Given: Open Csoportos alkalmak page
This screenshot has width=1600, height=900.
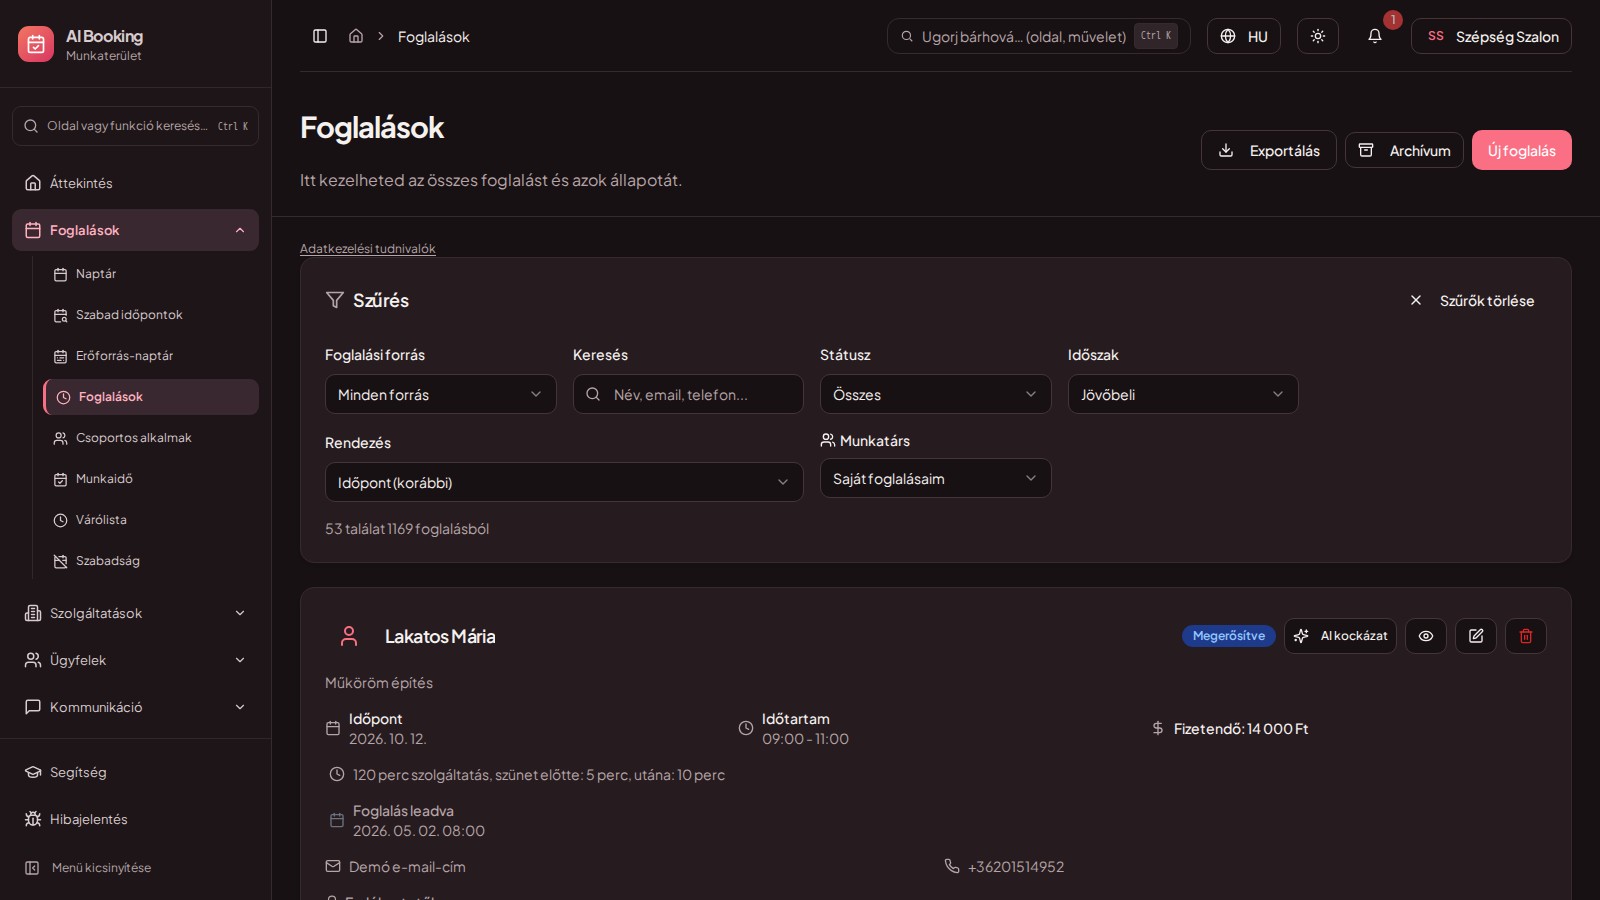Looking at the screenshot, I should pyautogui.click(x=150, y=438).
